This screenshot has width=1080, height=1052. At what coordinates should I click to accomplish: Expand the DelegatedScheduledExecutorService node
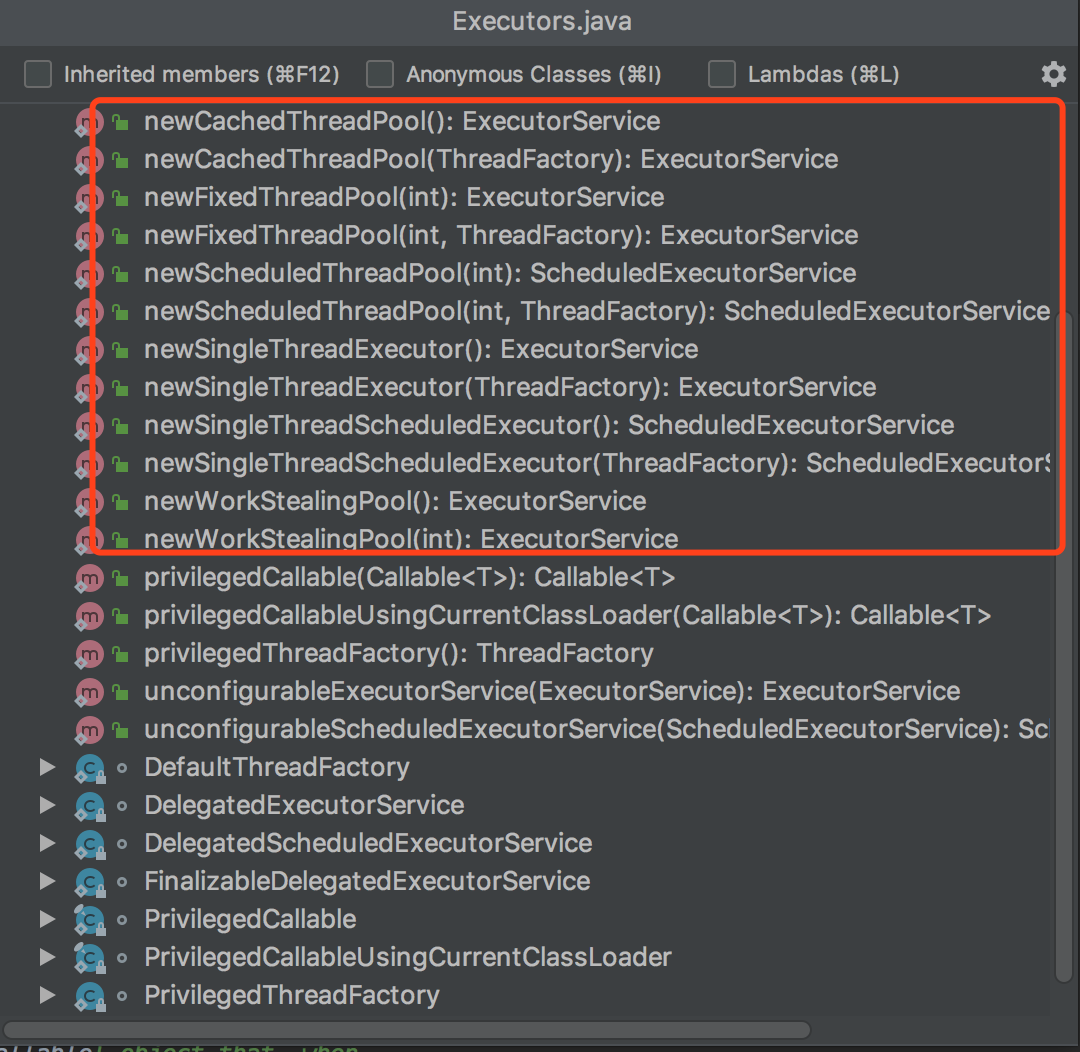[47, 844]
